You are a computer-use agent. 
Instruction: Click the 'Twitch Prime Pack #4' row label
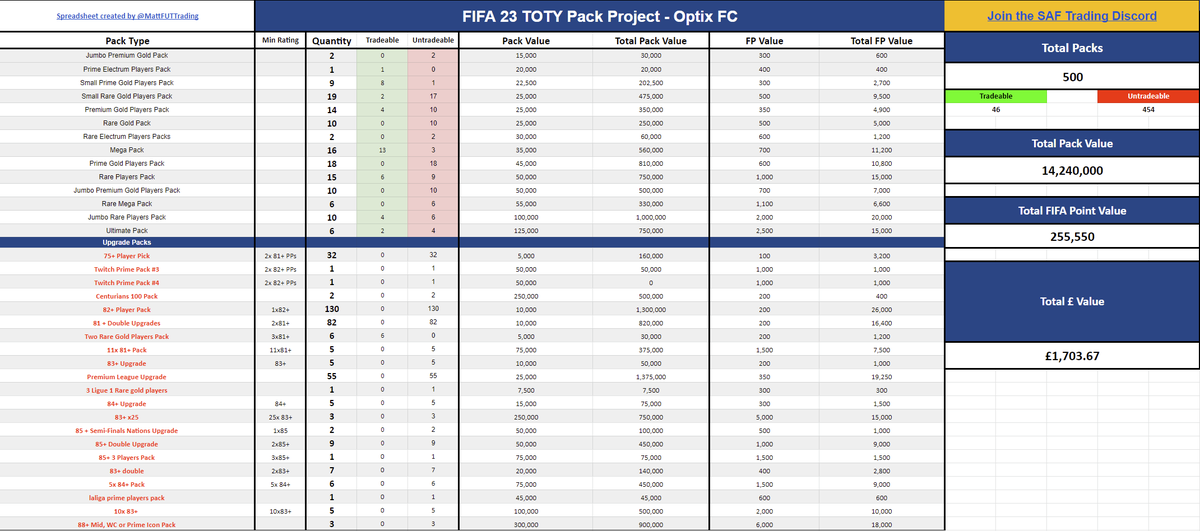pyautogui.click(x=127, y=283)
